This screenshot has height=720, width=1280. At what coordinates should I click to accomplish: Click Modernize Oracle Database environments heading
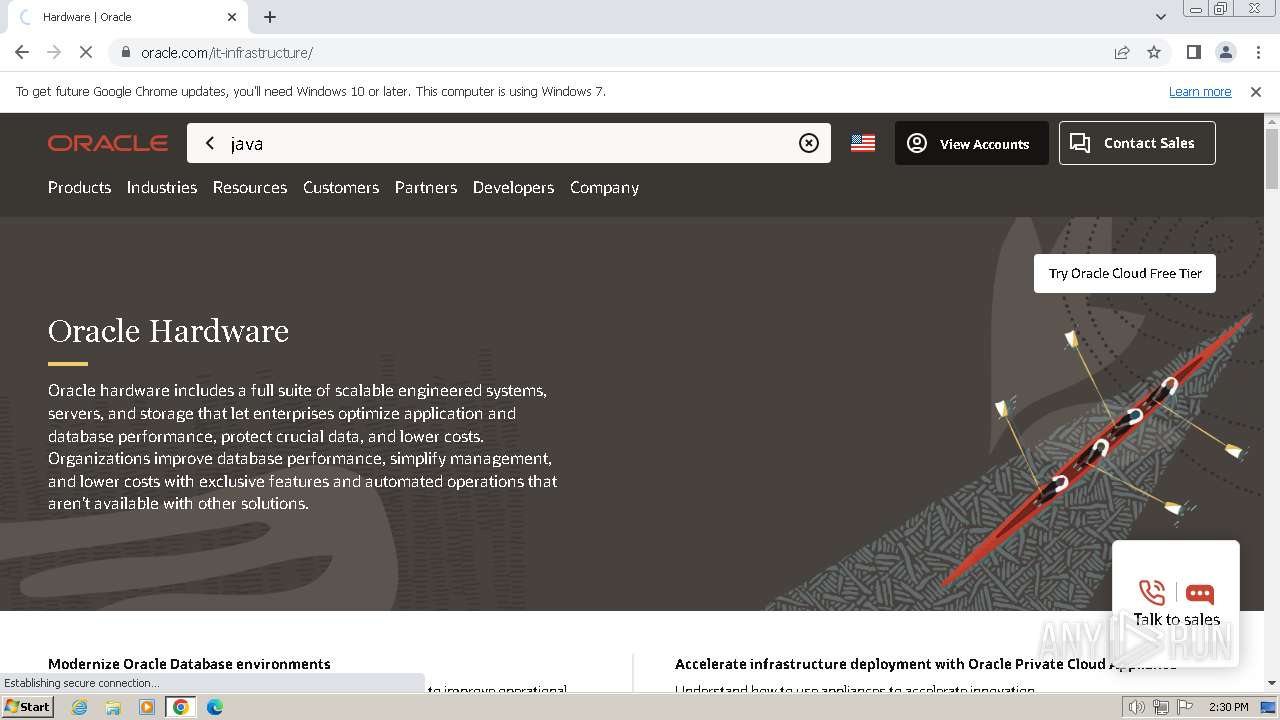(x=189, y=664)
